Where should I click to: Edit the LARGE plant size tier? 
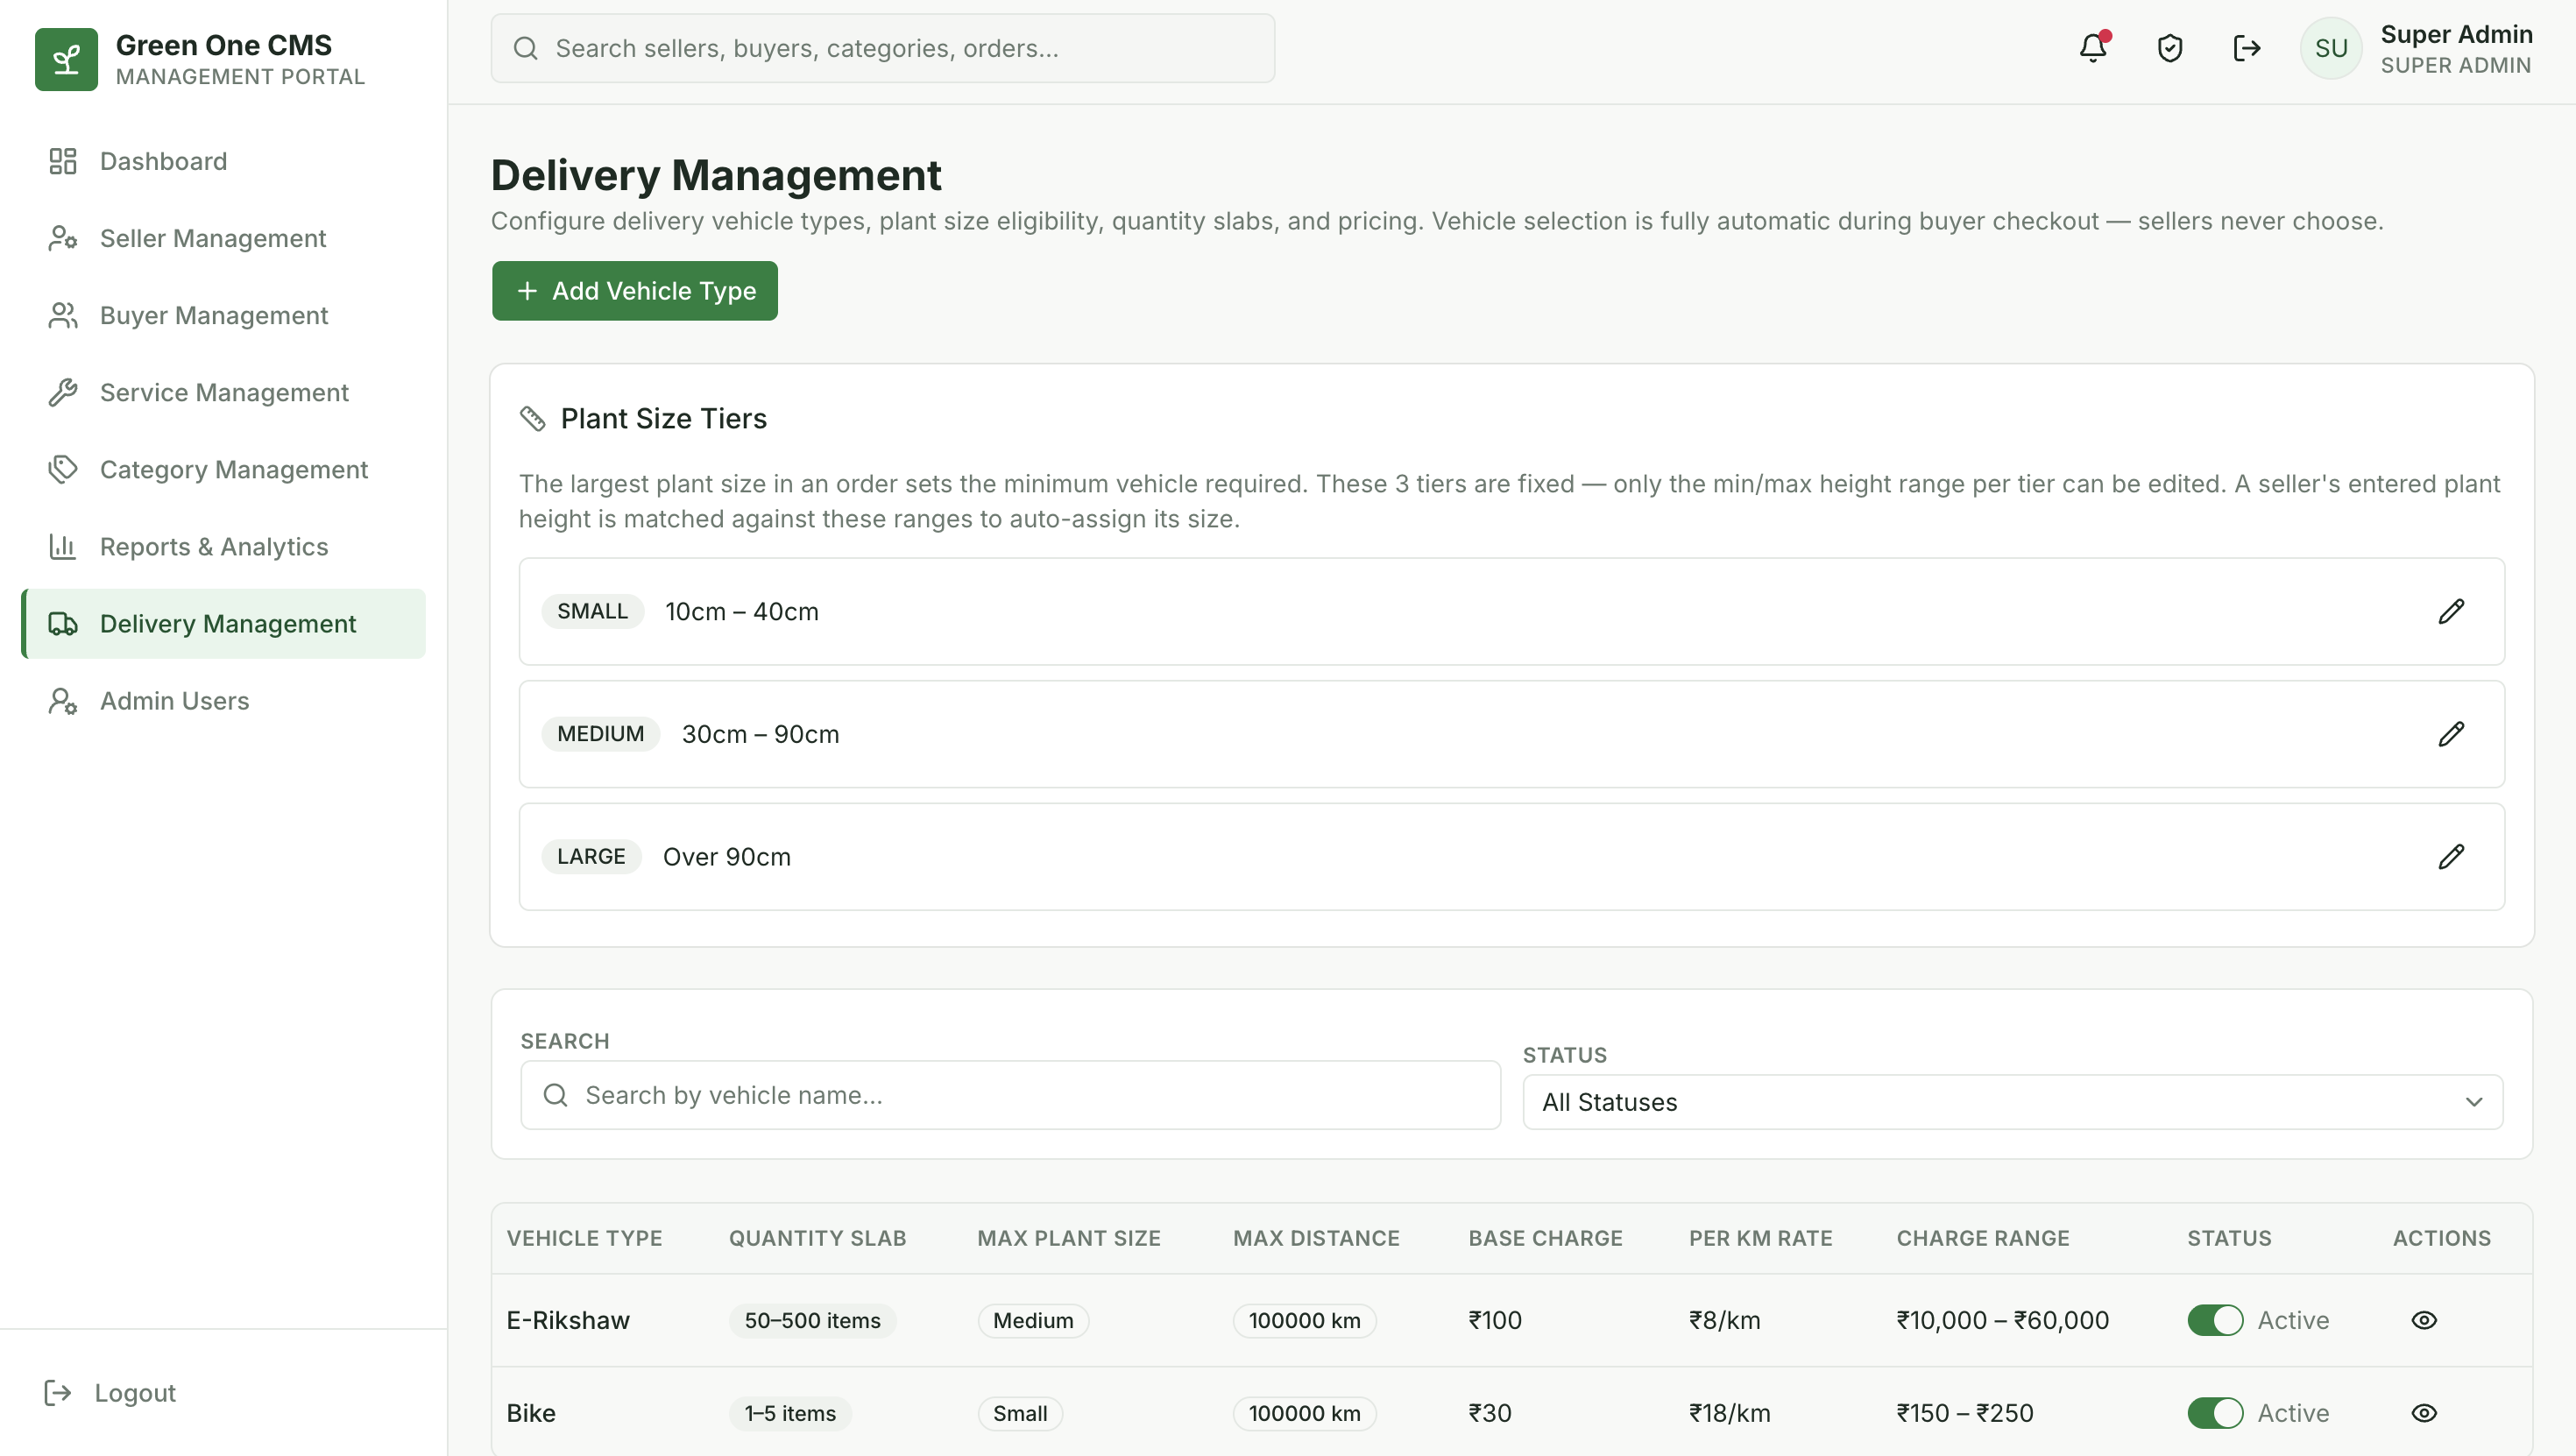tap(2451, 857)
